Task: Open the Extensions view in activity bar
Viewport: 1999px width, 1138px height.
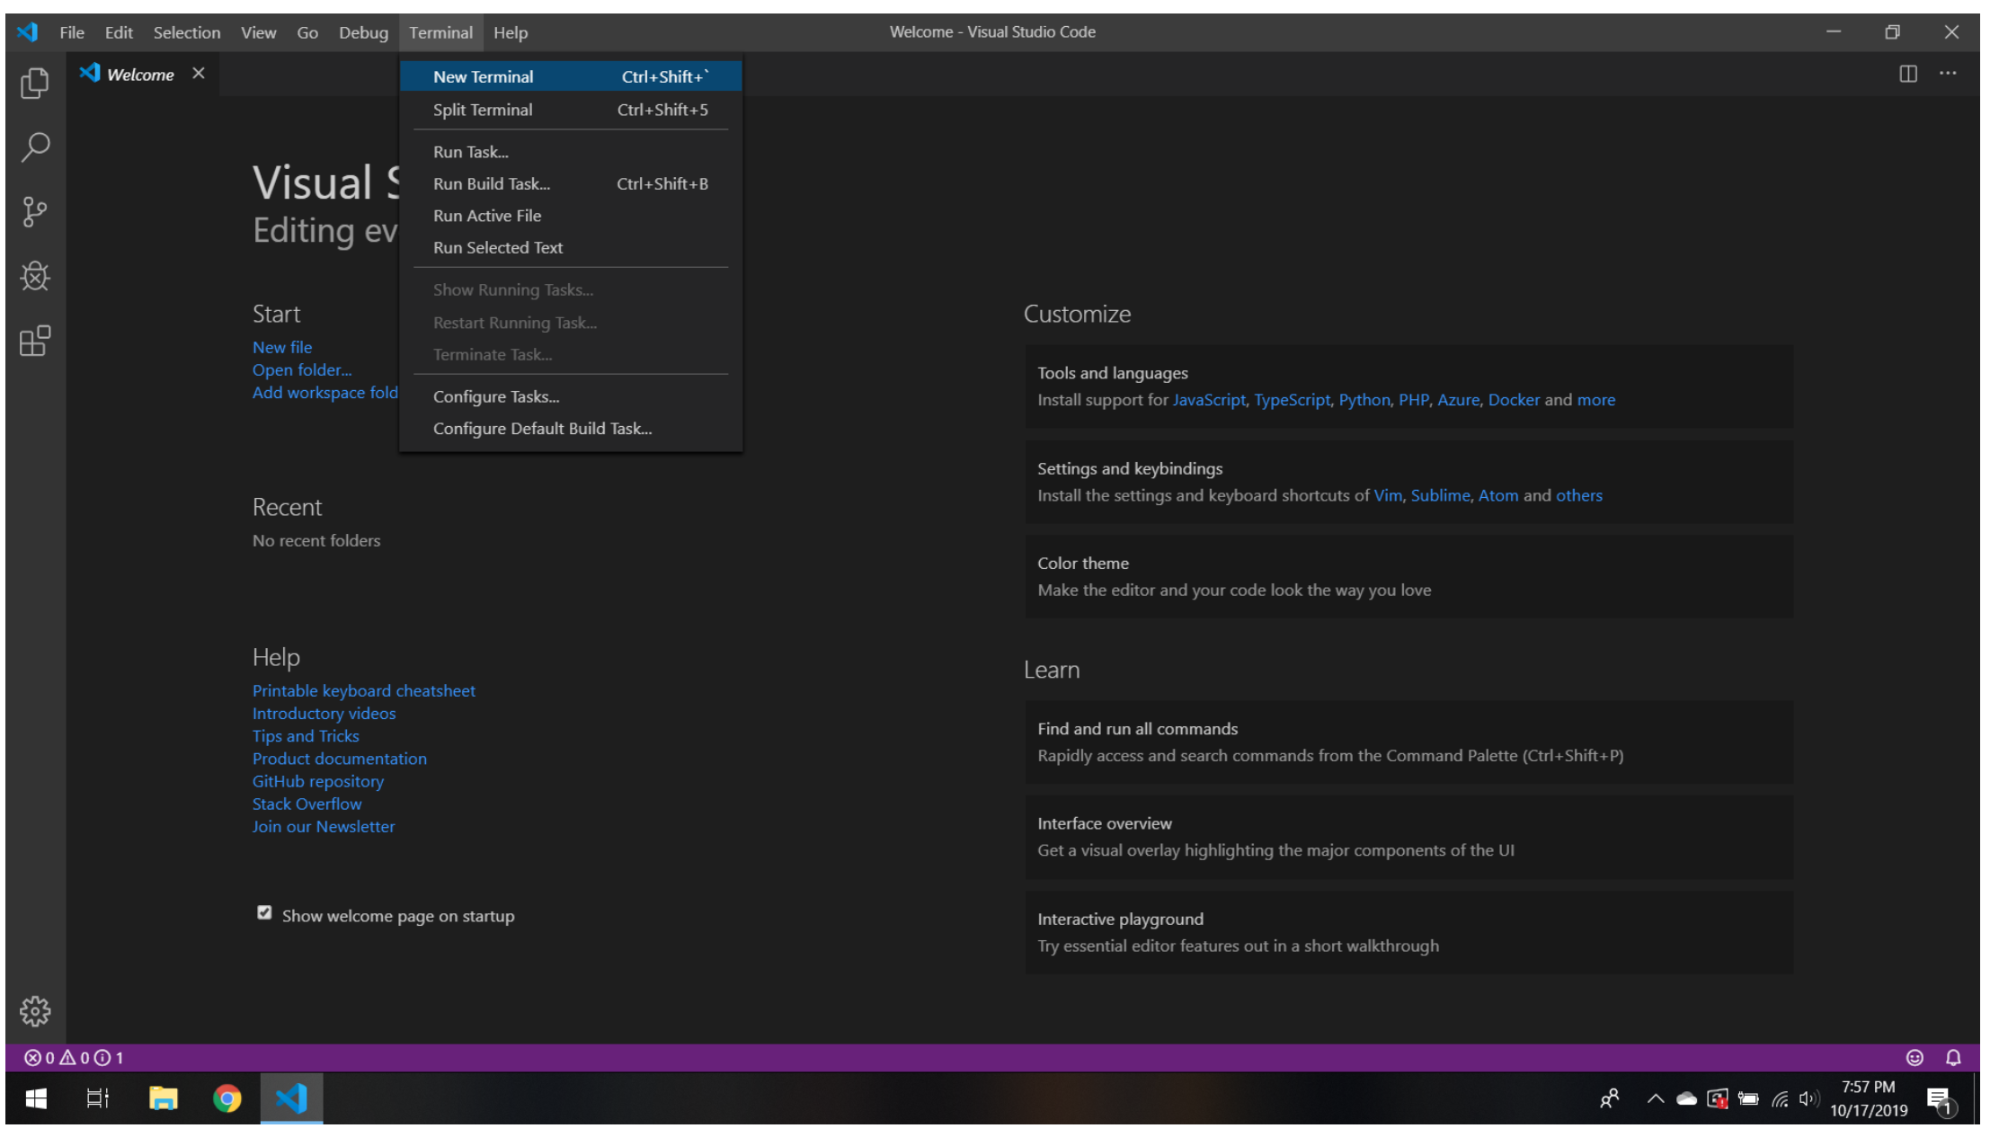Action: (35, 341)
